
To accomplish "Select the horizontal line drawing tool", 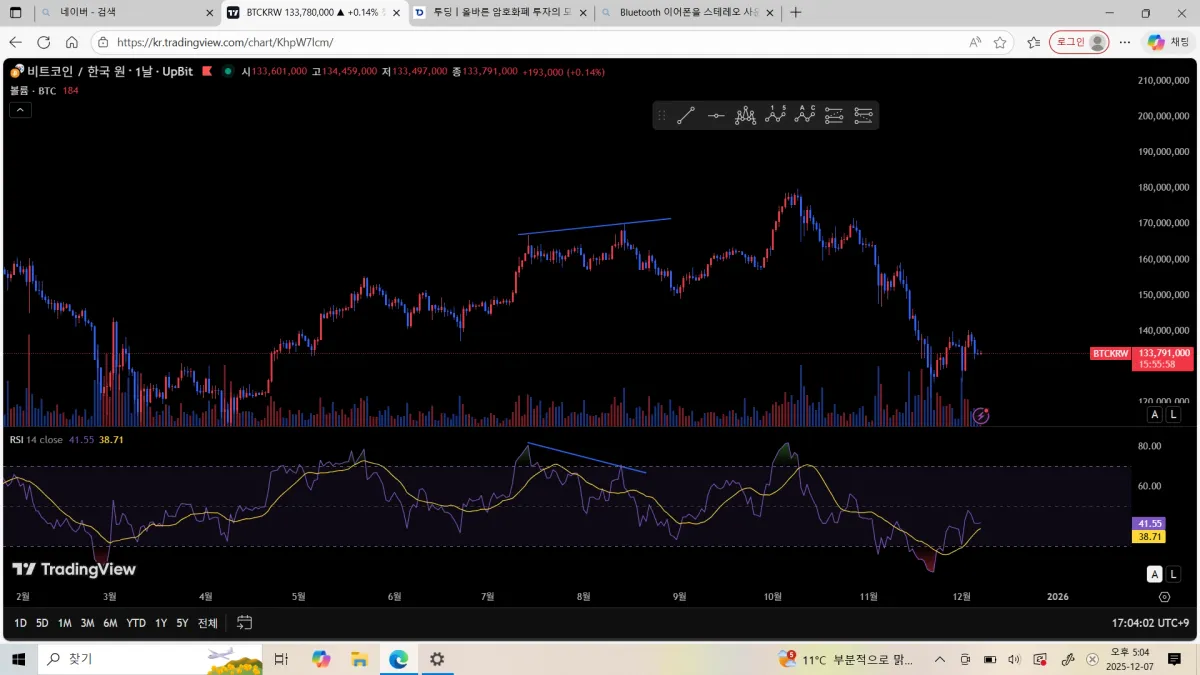I will coord(716,116).
